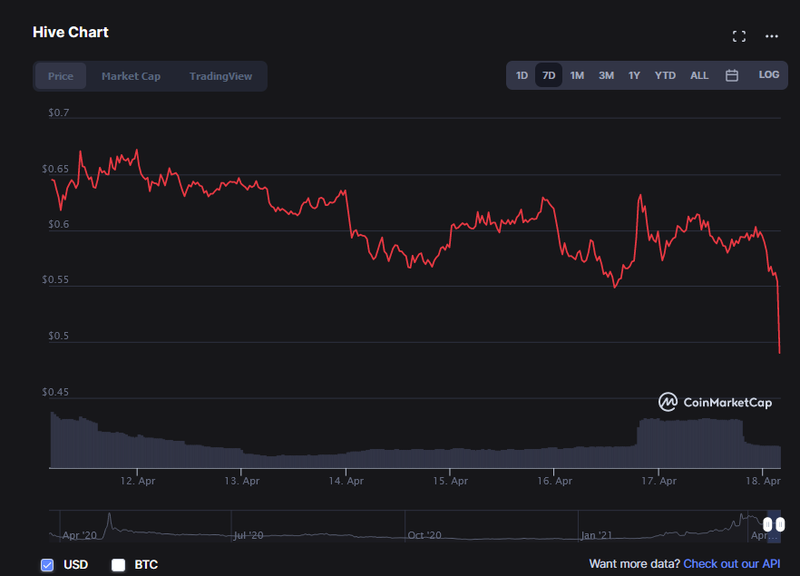
Task: Open the 'Check out our API' link
Action: pyautogui.click(x=731, y=564)
